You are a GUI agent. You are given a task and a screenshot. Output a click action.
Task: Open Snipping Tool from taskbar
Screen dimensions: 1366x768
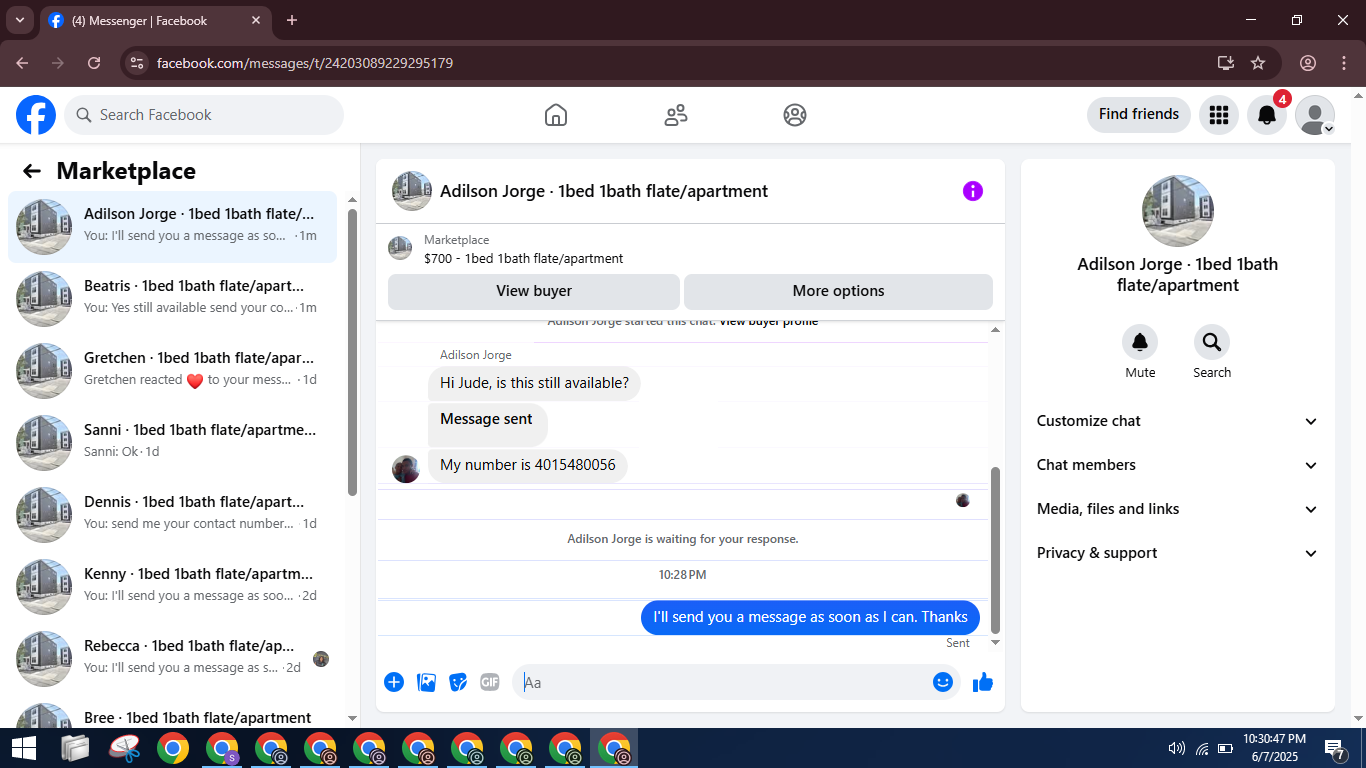124,748
